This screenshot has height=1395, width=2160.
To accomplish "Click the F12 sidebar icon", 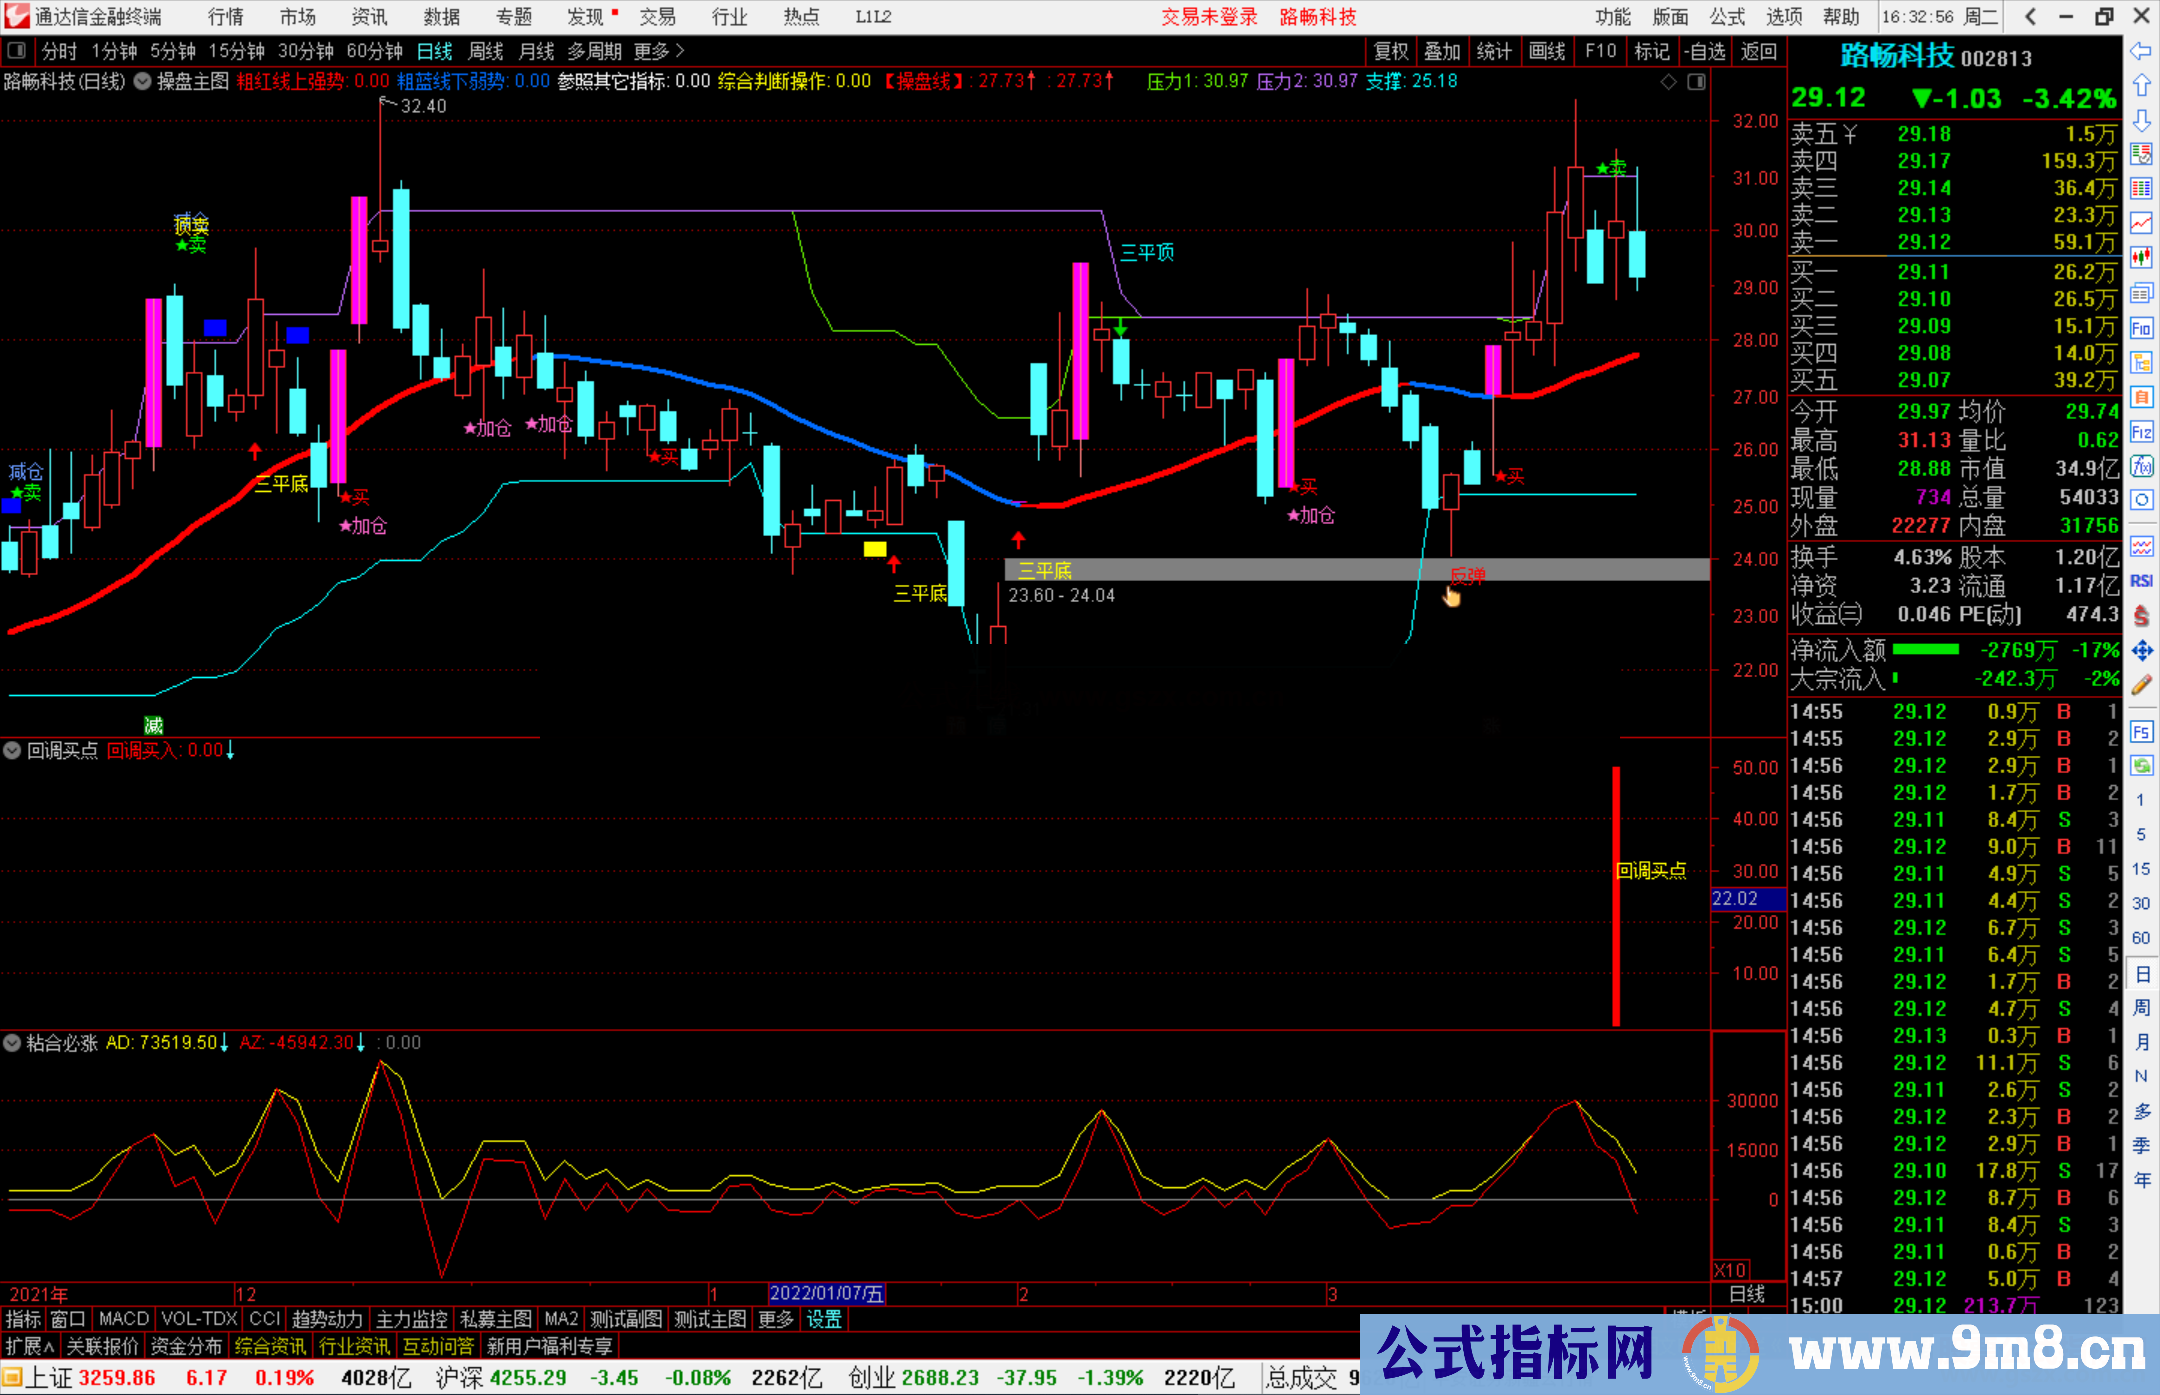I will (2141, 432).
